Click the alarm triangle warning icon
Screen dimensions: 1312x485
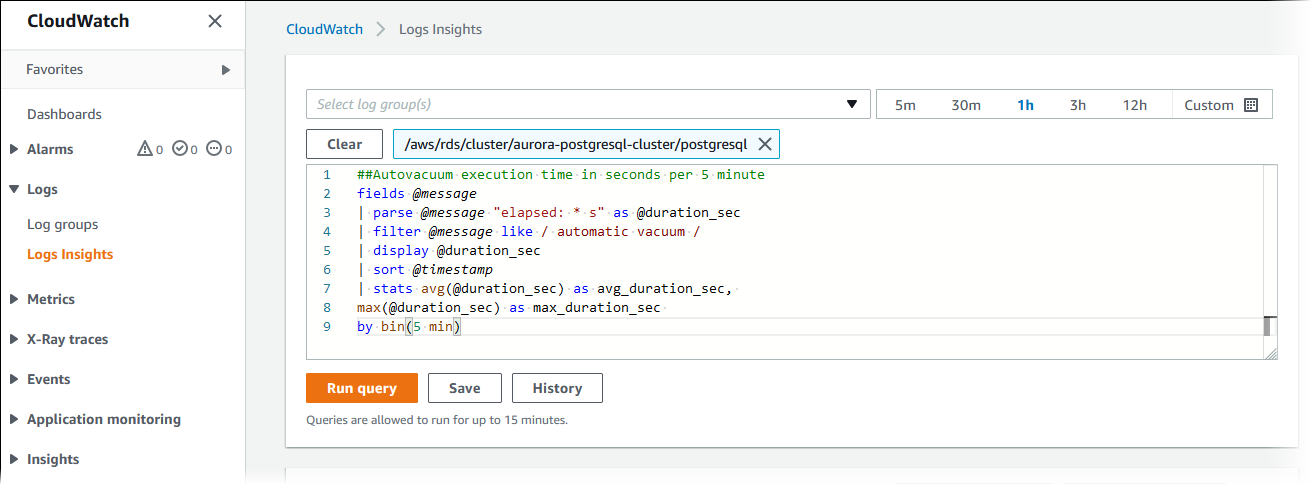pyautogui.click(x=144, y=149)
